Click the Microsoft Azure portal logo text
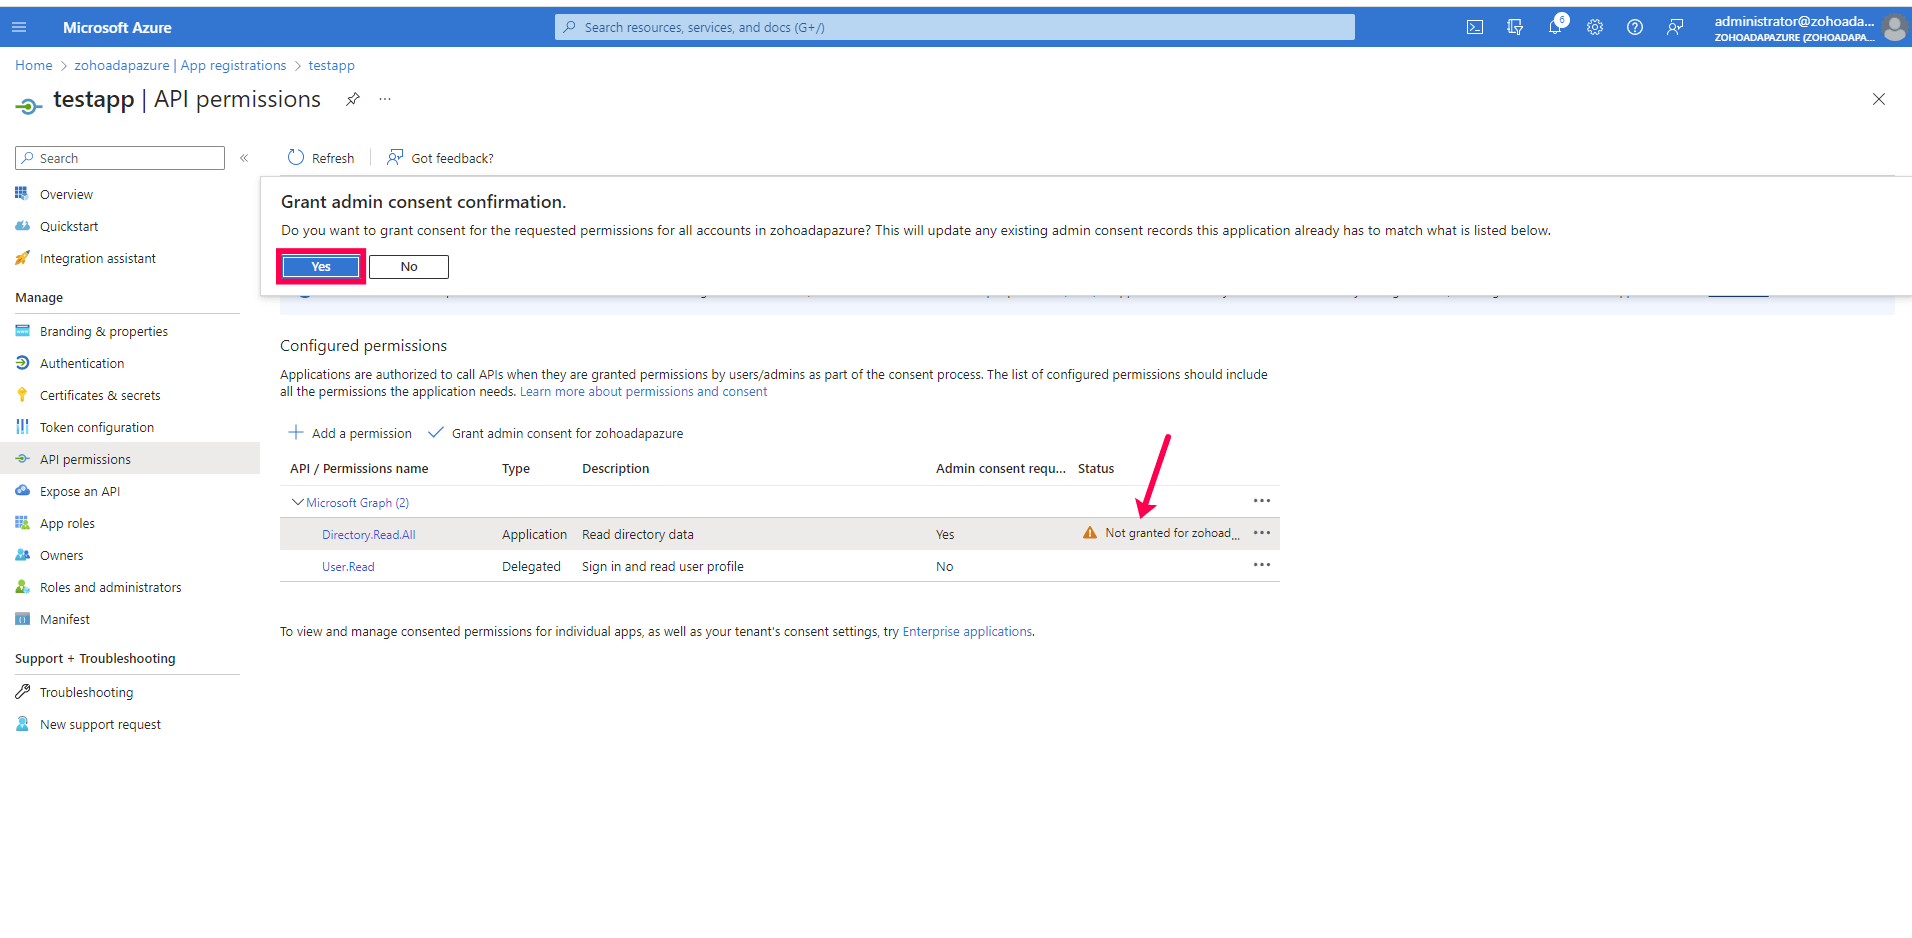Screen dimensions: 1912x938 pyautogui.click(x=117, y=28)
